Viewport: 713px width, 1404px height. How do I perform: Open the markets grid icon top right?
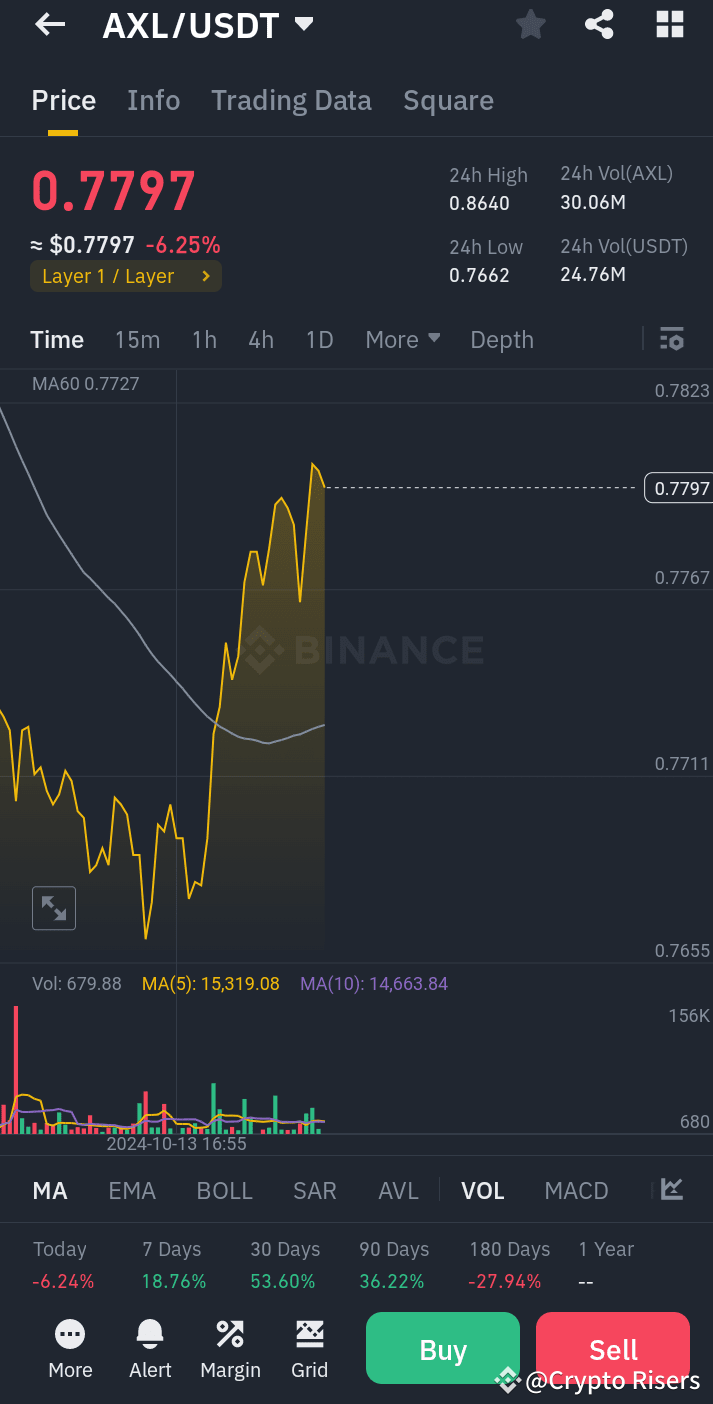(x=669, y=24)
